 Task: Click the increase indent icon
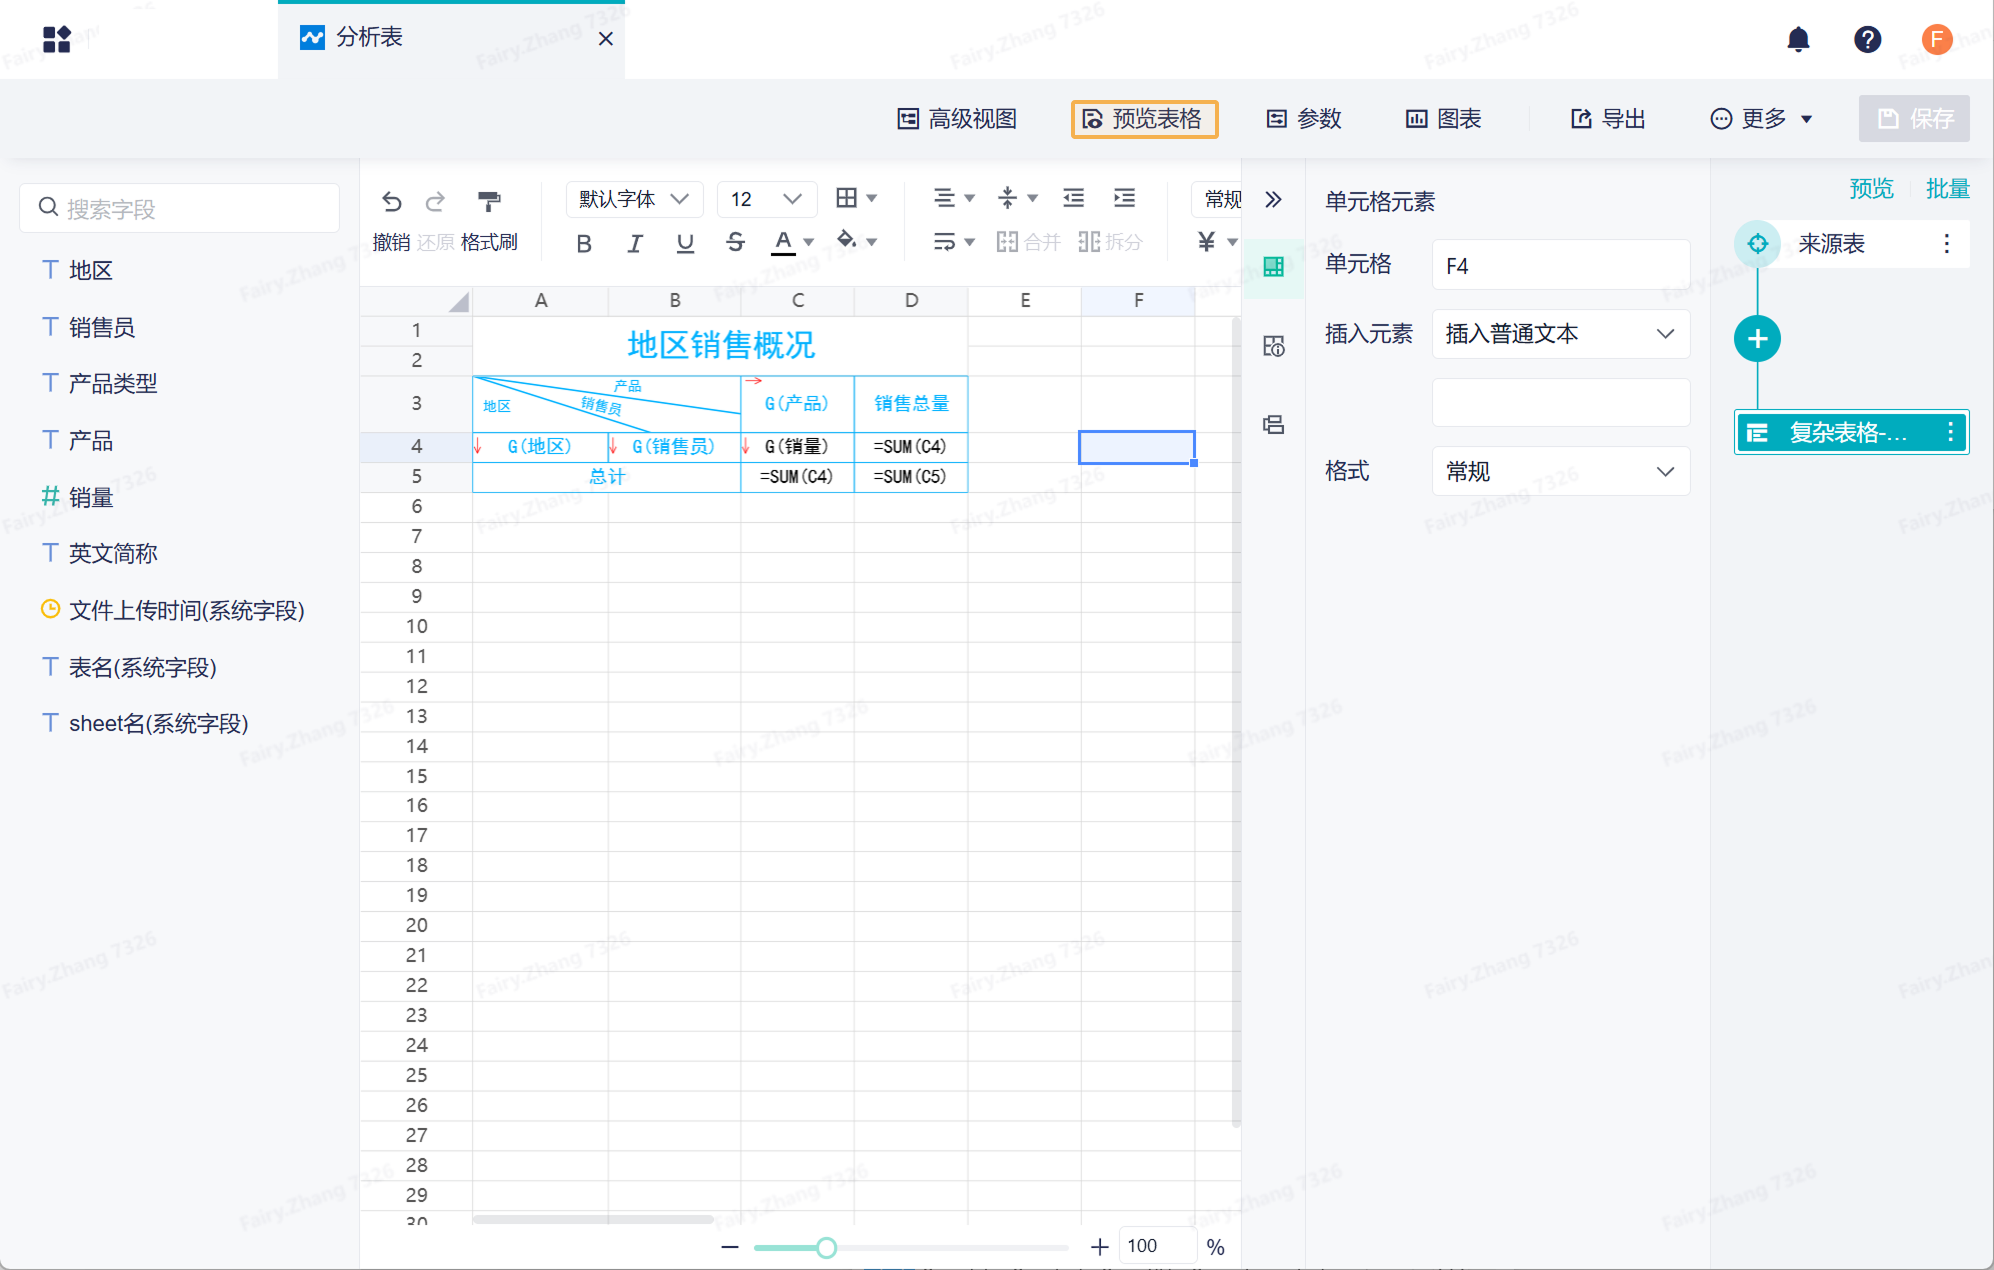(x=1124, y=198)
